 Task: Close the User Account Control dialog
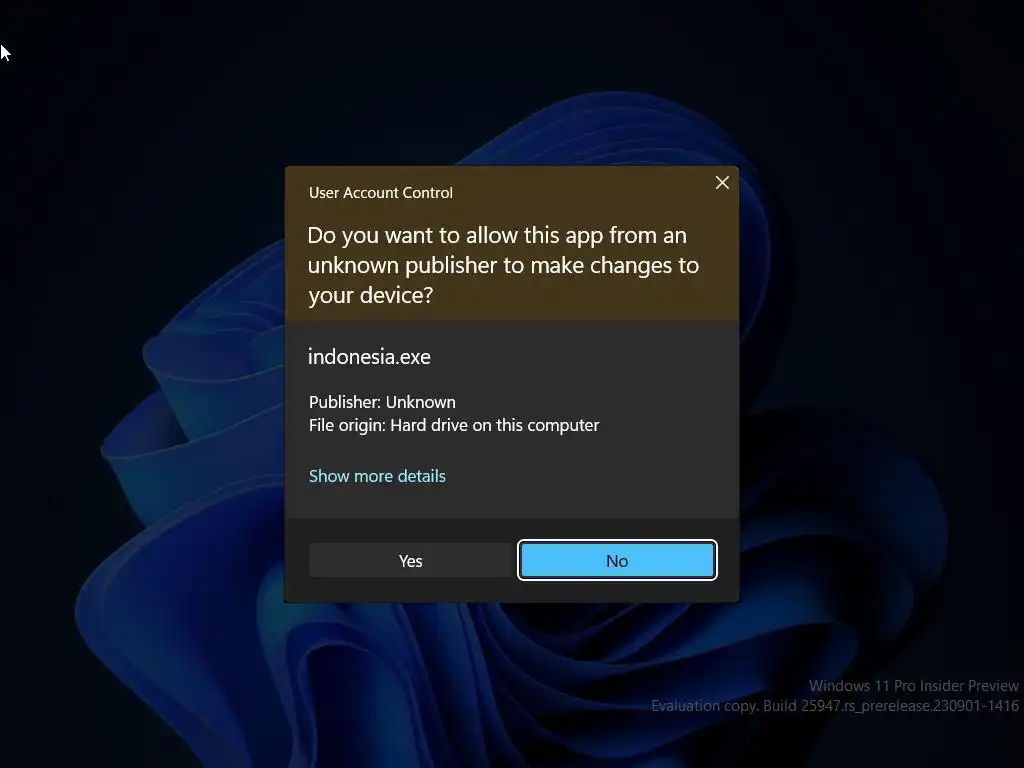tap(722, 183)
